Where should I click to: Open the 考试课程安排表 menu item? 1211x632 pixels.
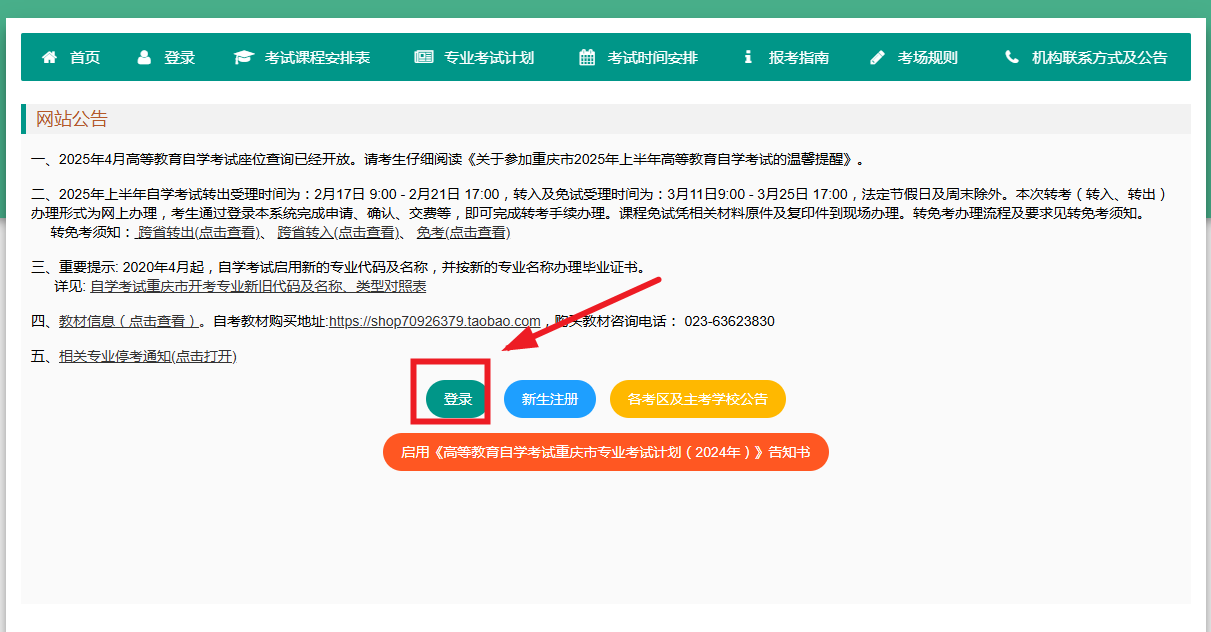(x=317, y=58)
